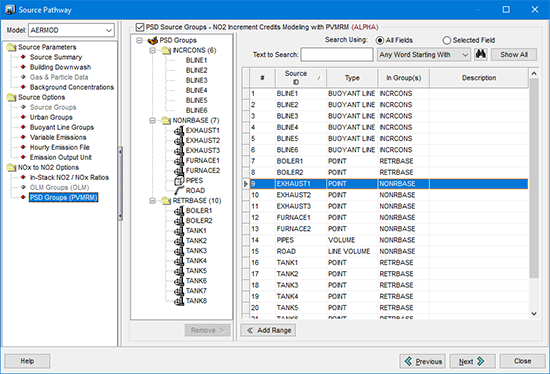
Task: Click the INCRCONS folder icon
Action: pyautogui.click(x=166, y=51)
